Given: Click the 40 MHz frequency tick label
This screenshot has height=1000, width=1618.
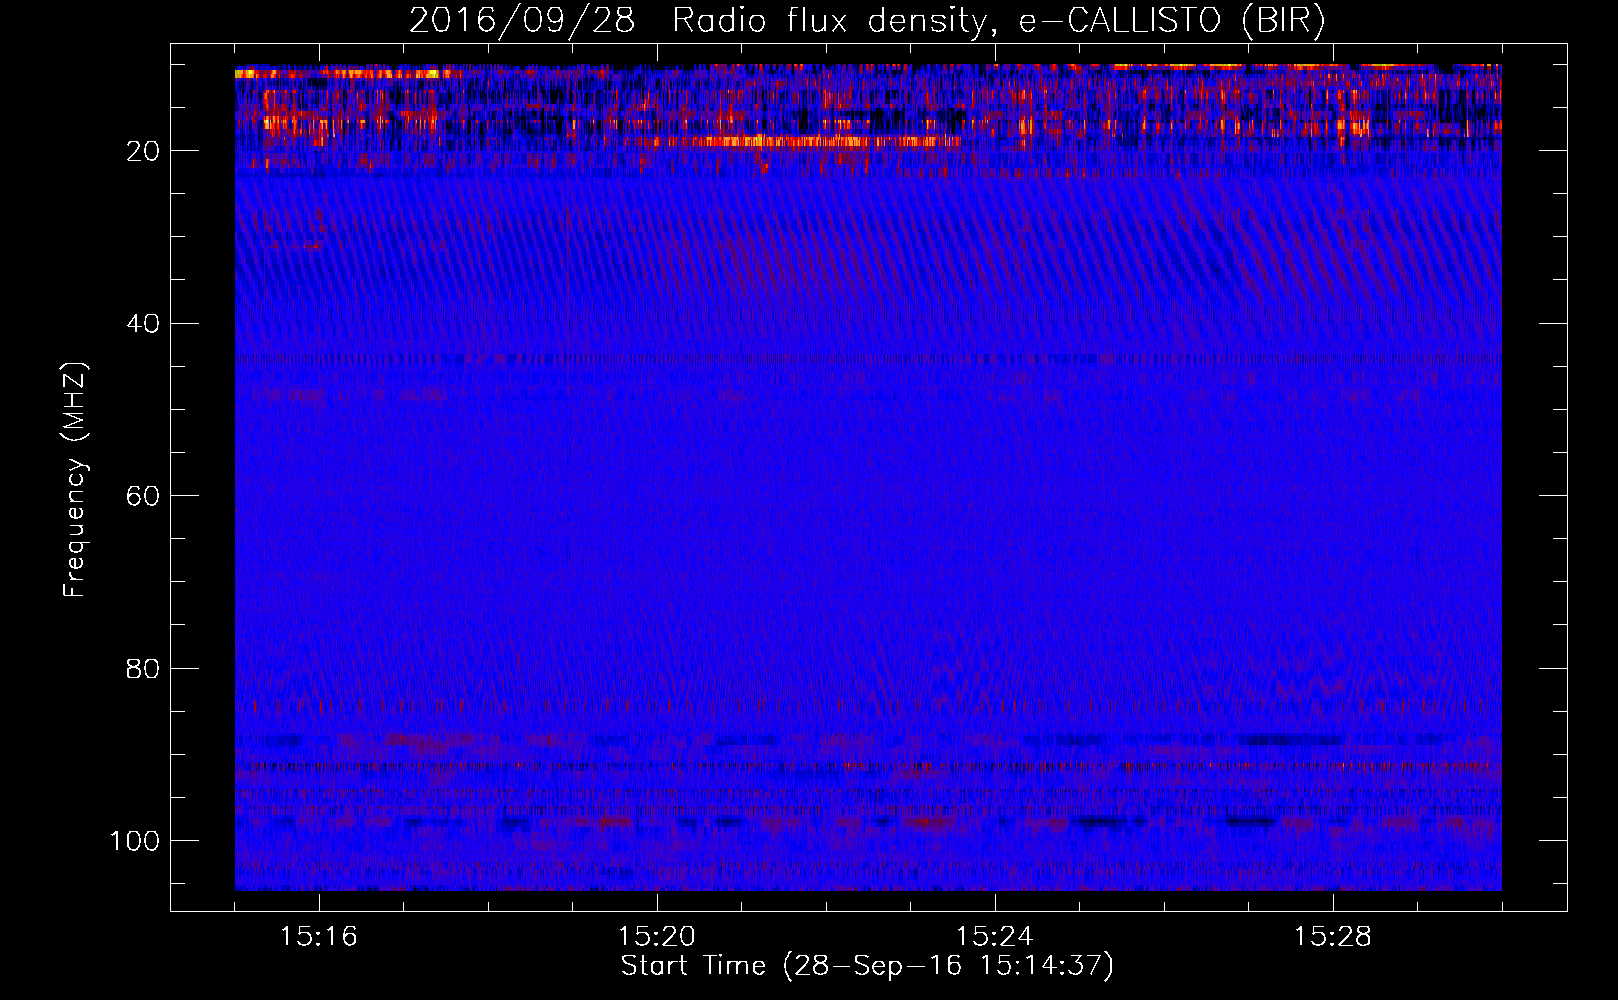Looking at the screenshot, I should [143, 324].
